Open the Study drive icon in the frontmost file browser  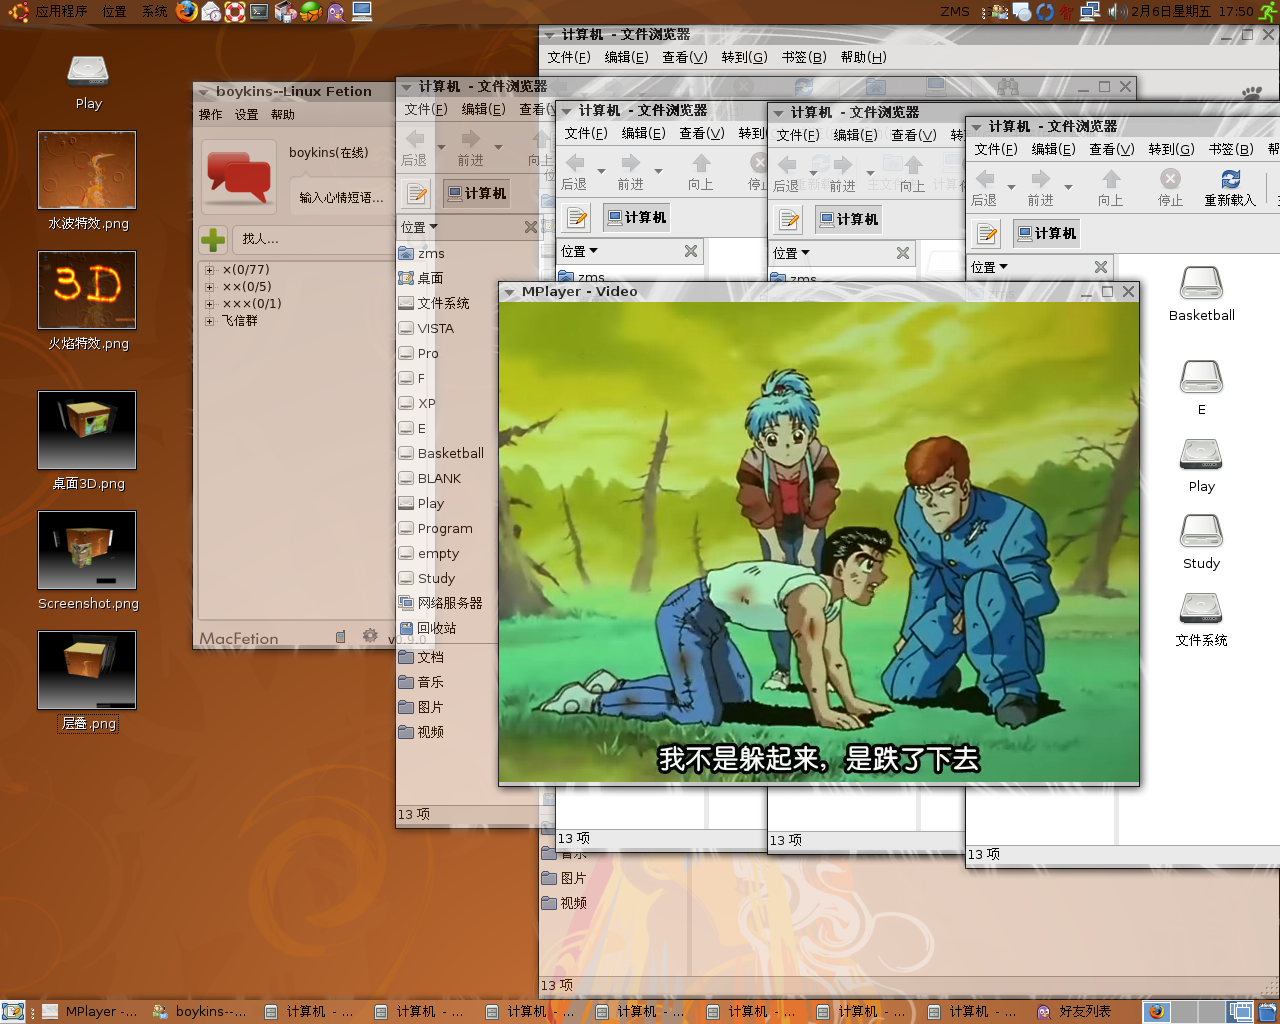pos(1201,531)
